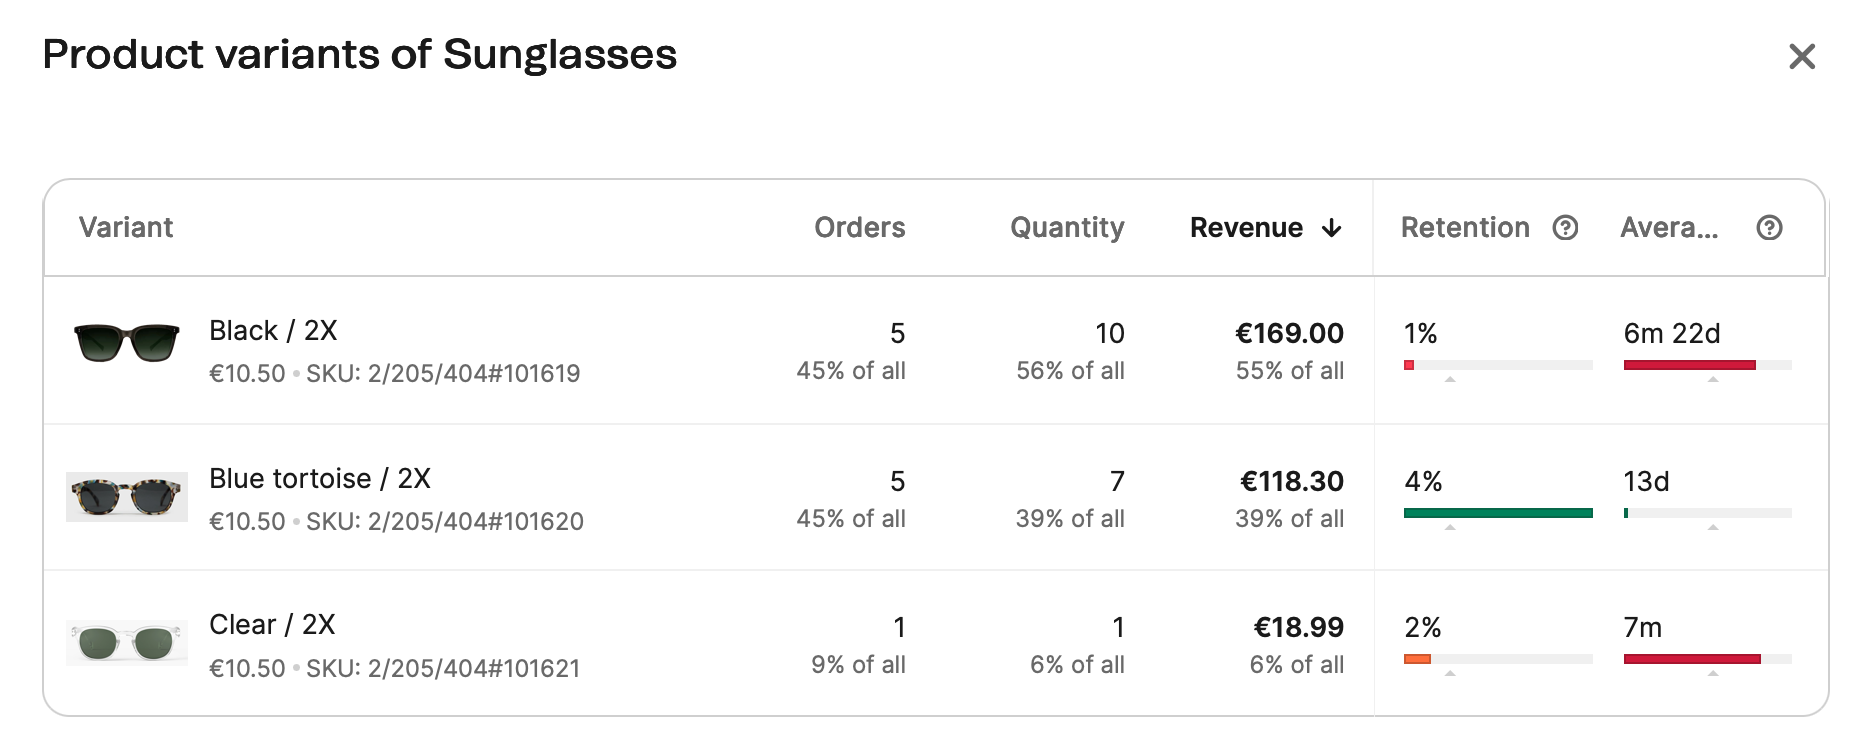This screenshot has height=740, width=1866.
Task: Open the Average column help tooltip
Action: pos(1768,228)
